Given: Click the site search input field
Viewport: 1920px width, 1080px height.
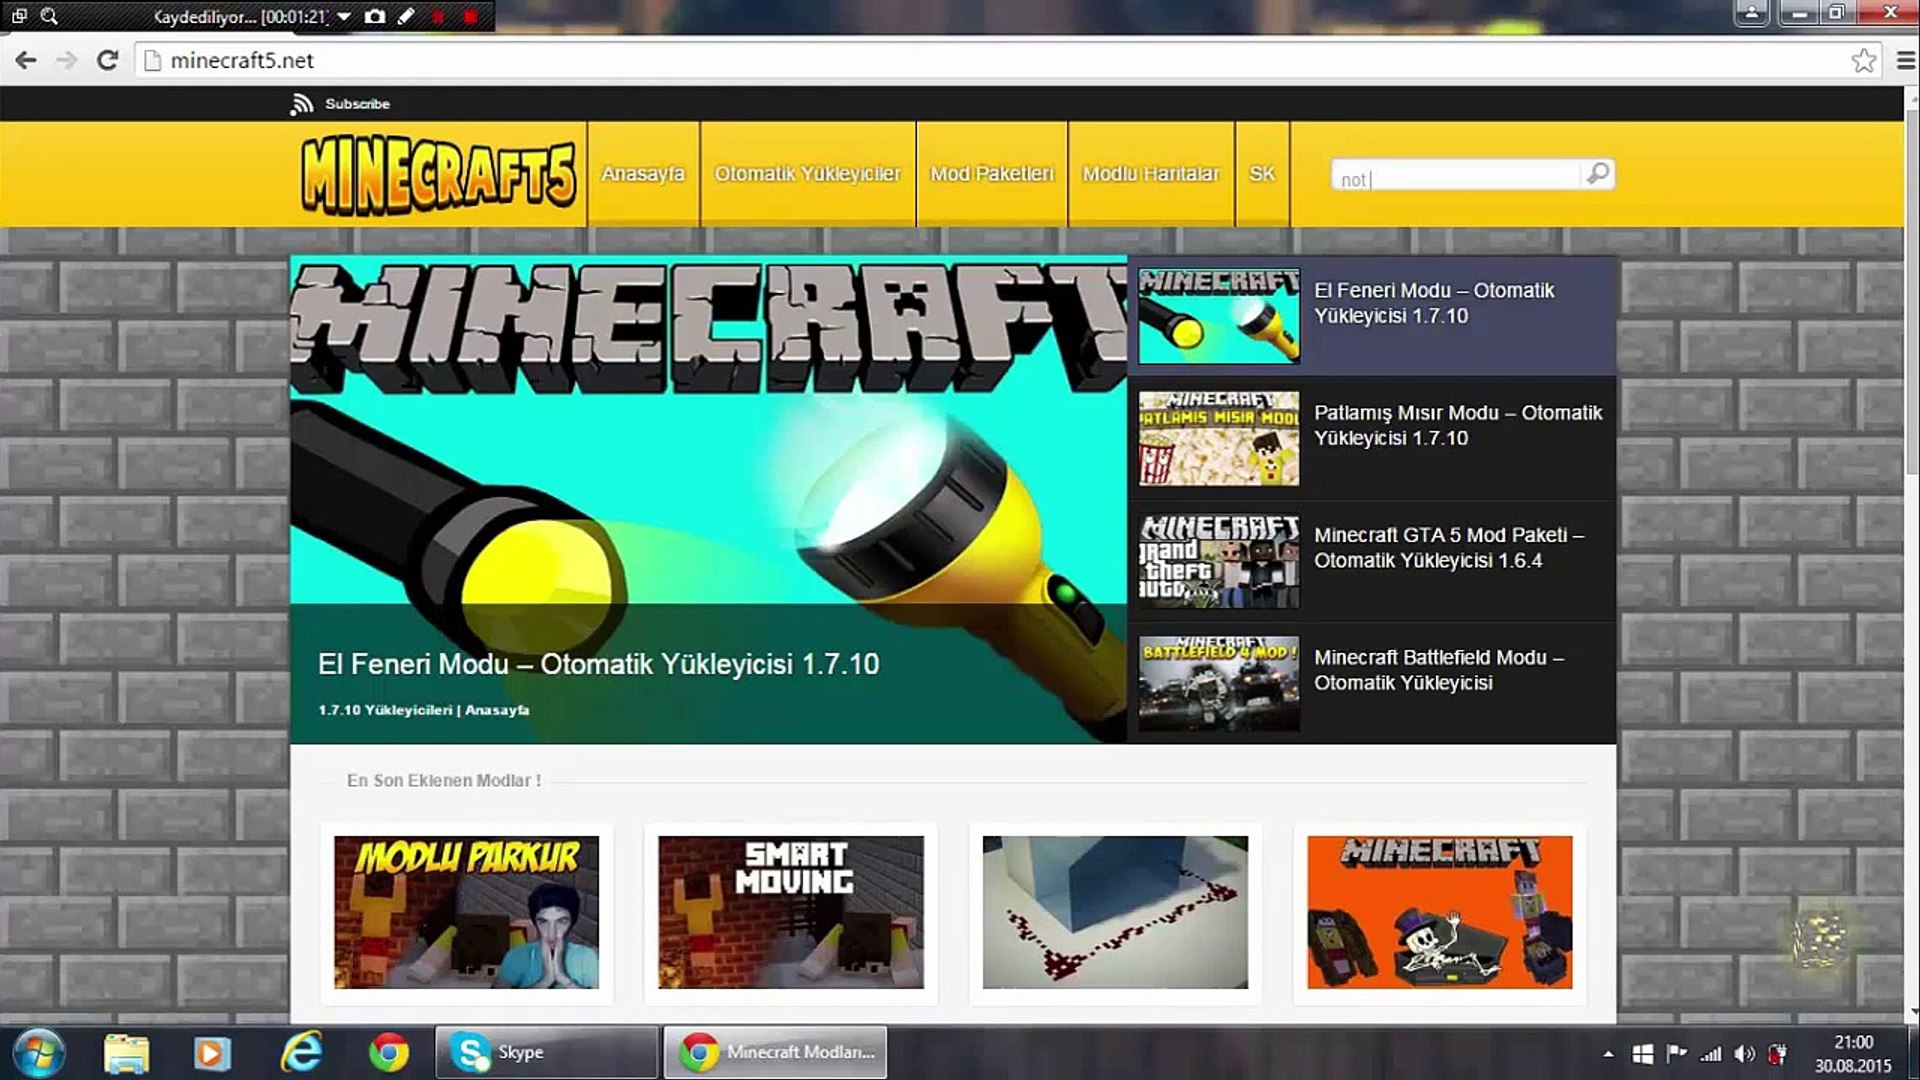Looking at the screenshot, I should coord(1456,176).
